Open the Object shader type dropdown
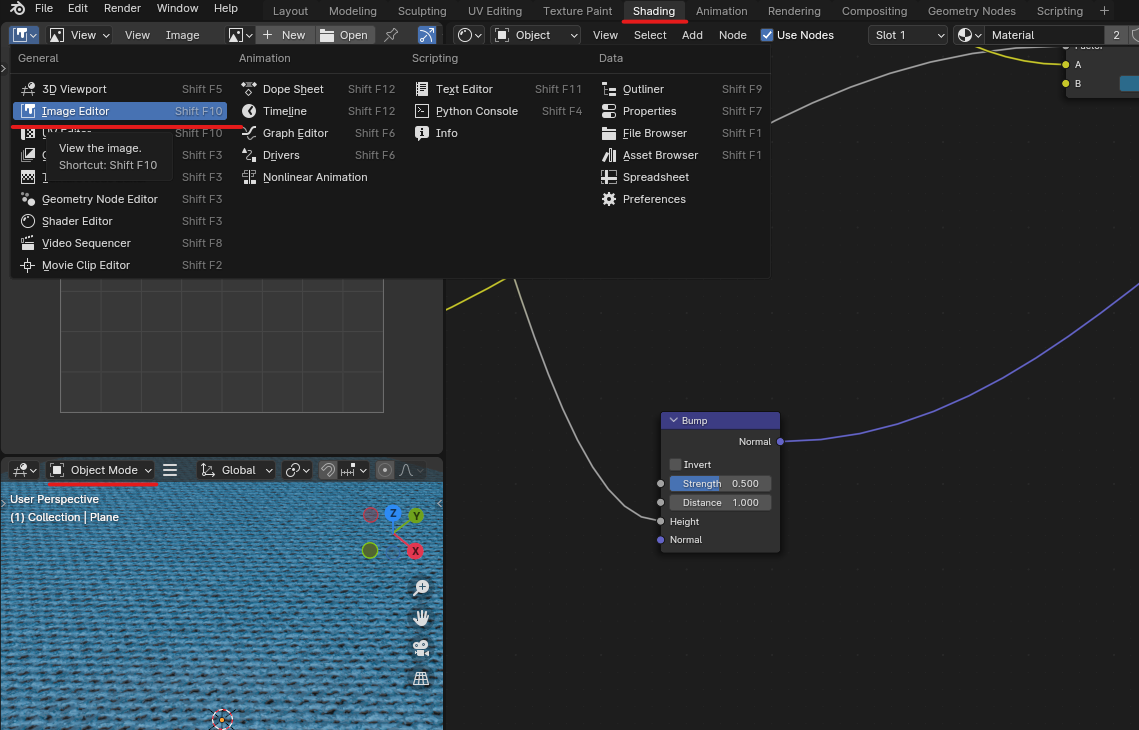 pyautogui.click(x=536, y=35)
